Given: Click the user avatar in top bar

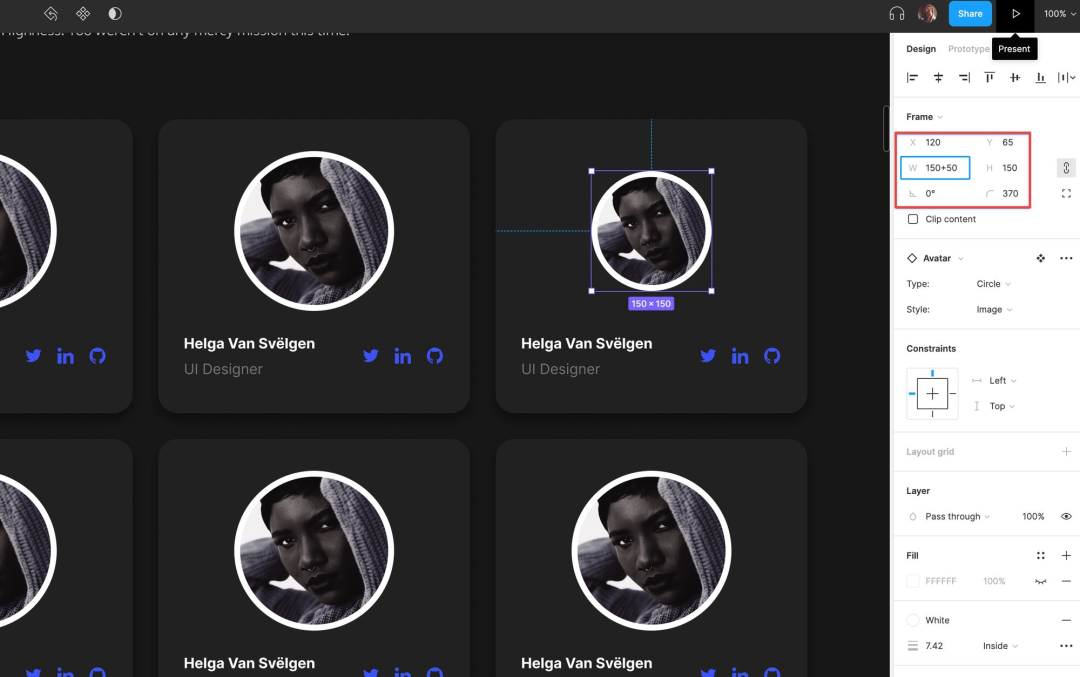Looking at the screenshot, I should coord(927,14).
